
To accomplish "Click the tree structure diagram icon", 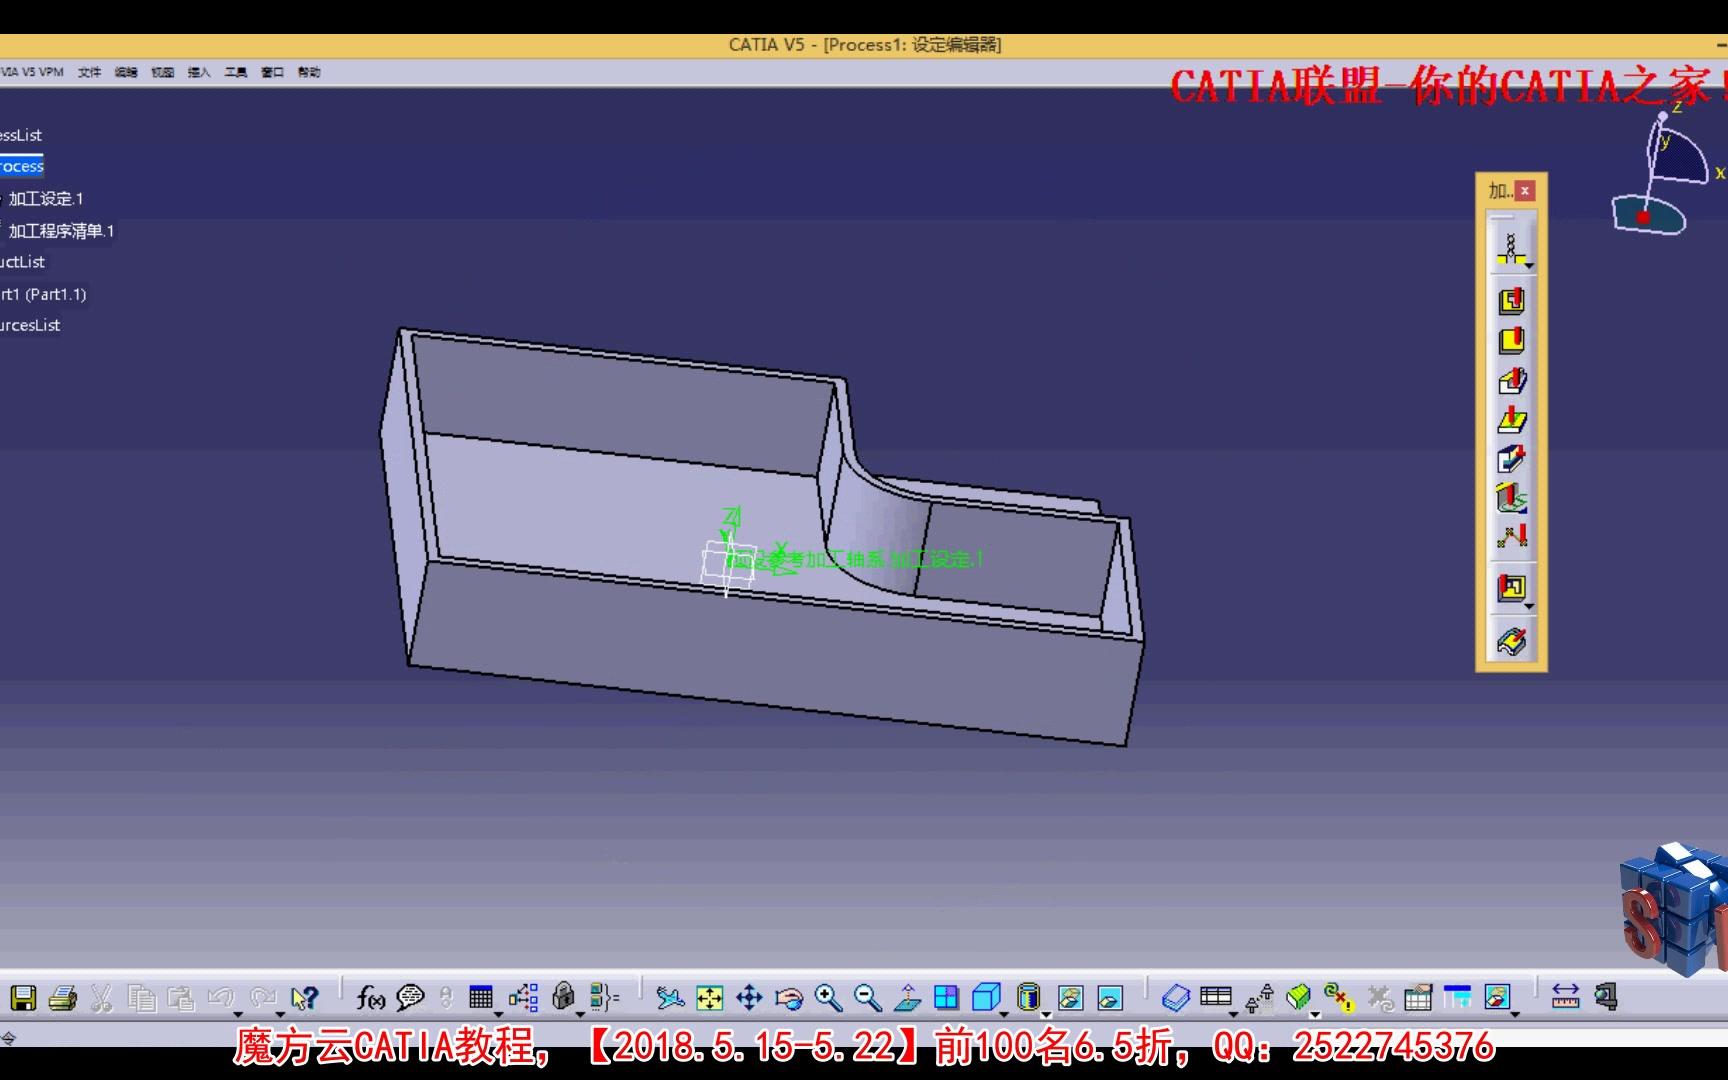I will click(x=523, y=997).
